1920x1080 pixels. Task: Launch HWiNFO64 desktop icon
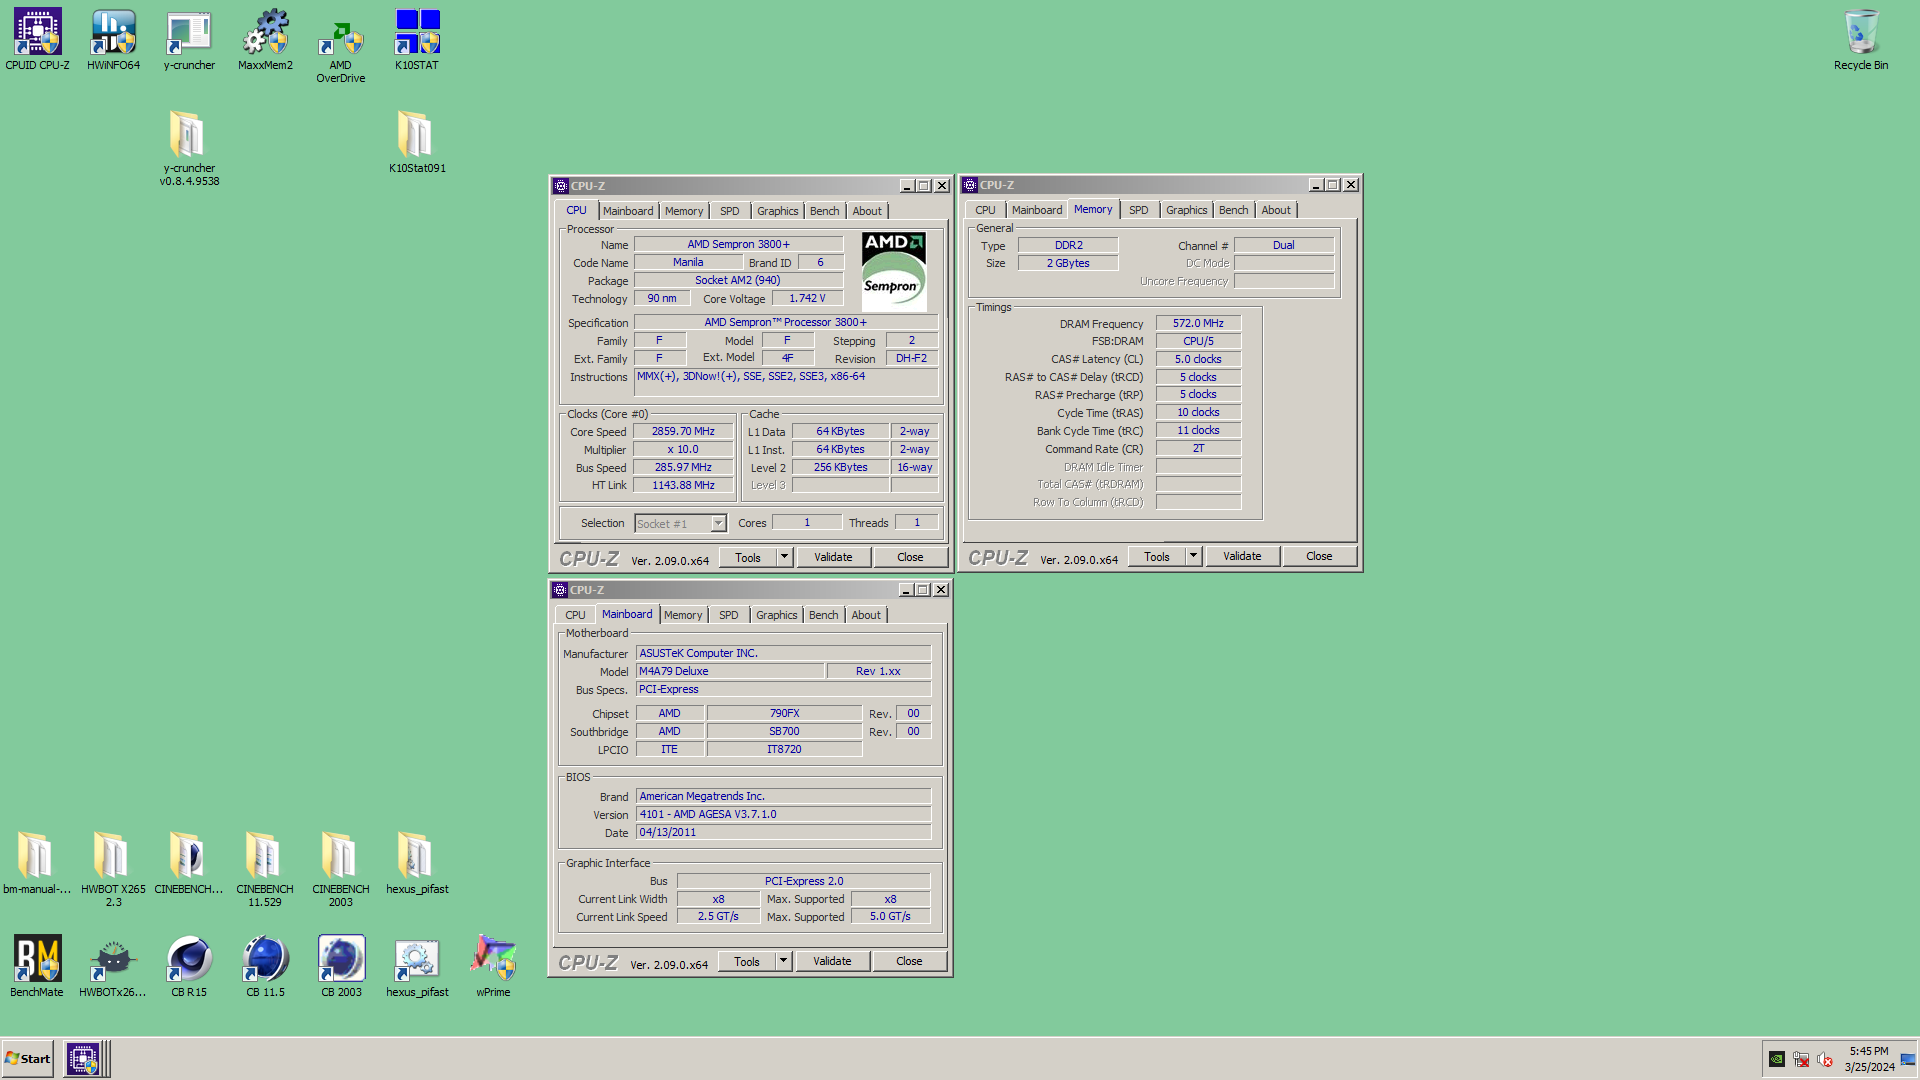coord(113,40)
